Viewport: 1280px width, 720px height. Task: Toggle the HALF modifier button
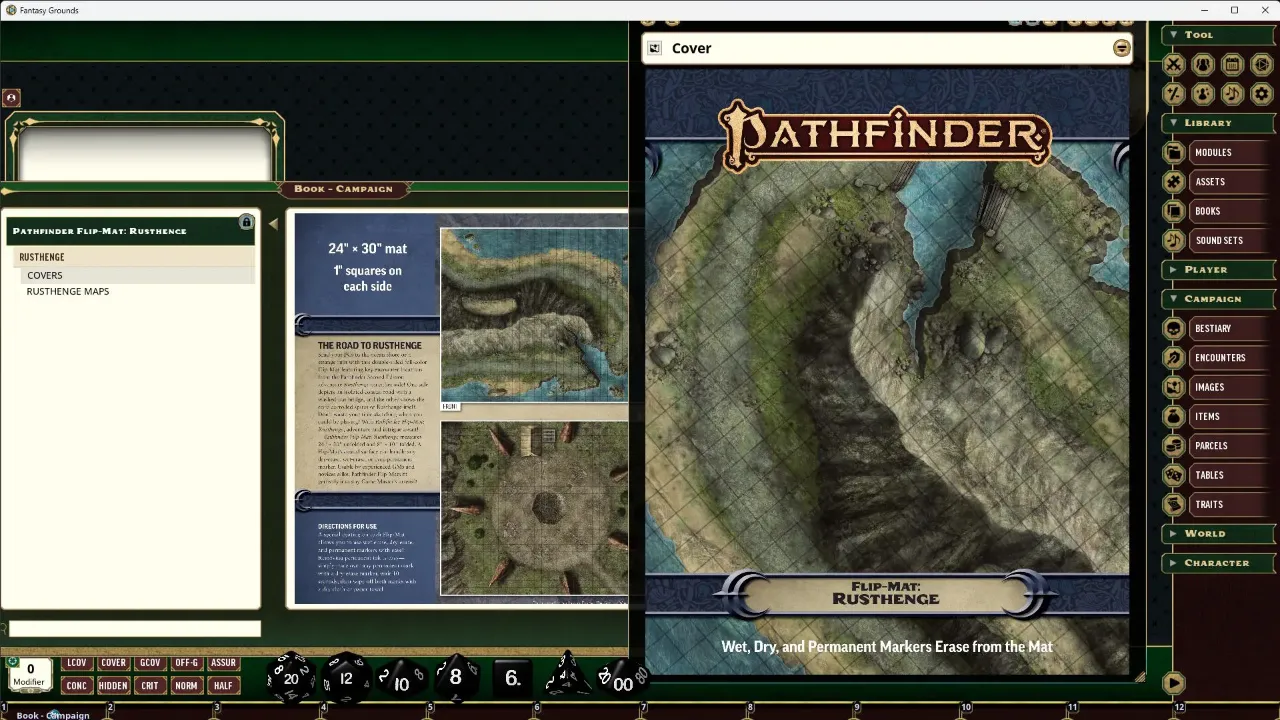click(223, 686)
